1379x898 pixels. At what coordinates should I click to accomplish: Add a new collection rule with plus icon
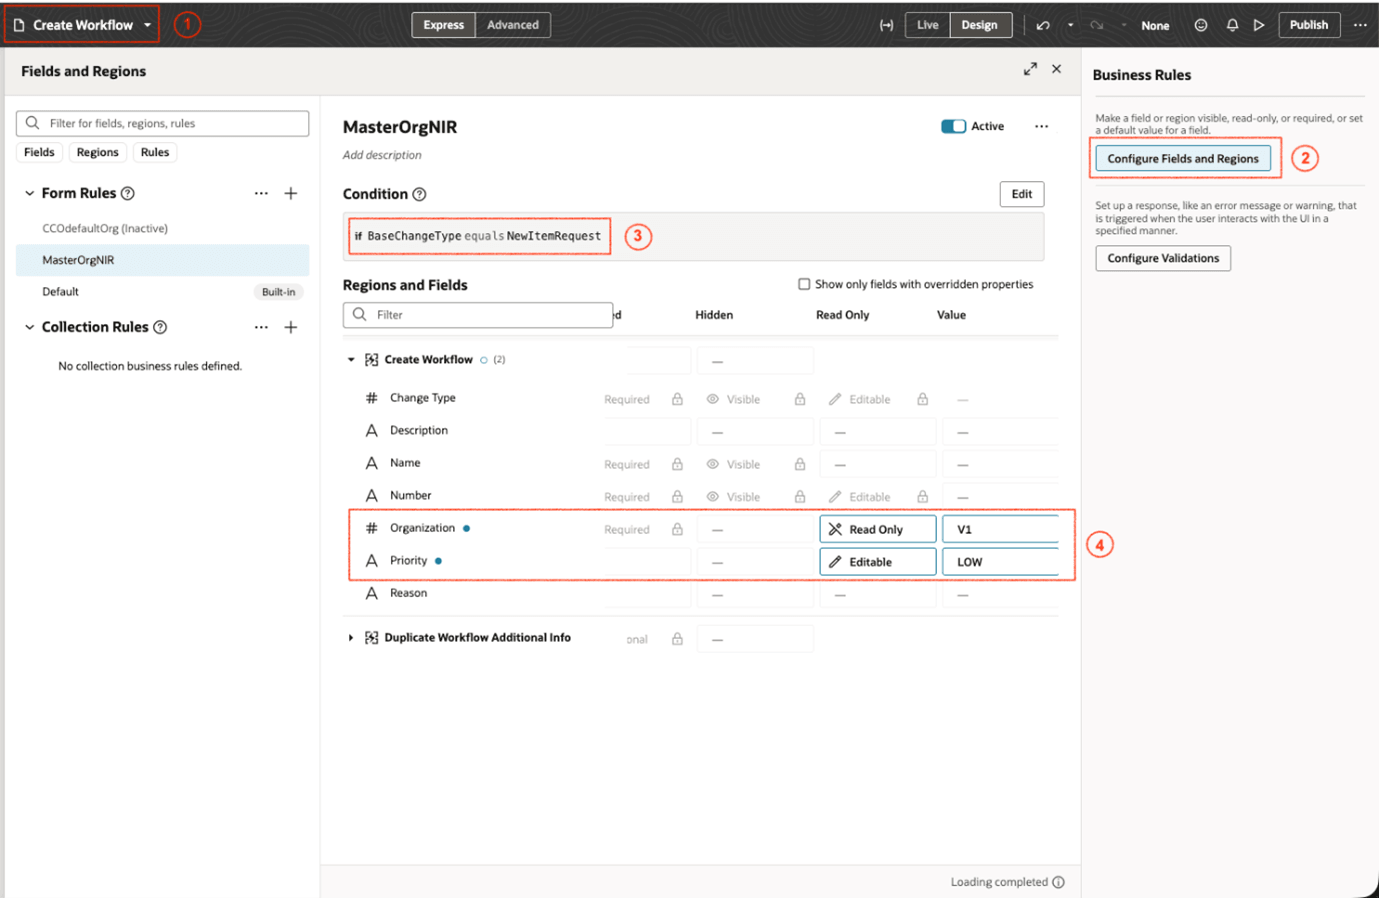[291, 327]
